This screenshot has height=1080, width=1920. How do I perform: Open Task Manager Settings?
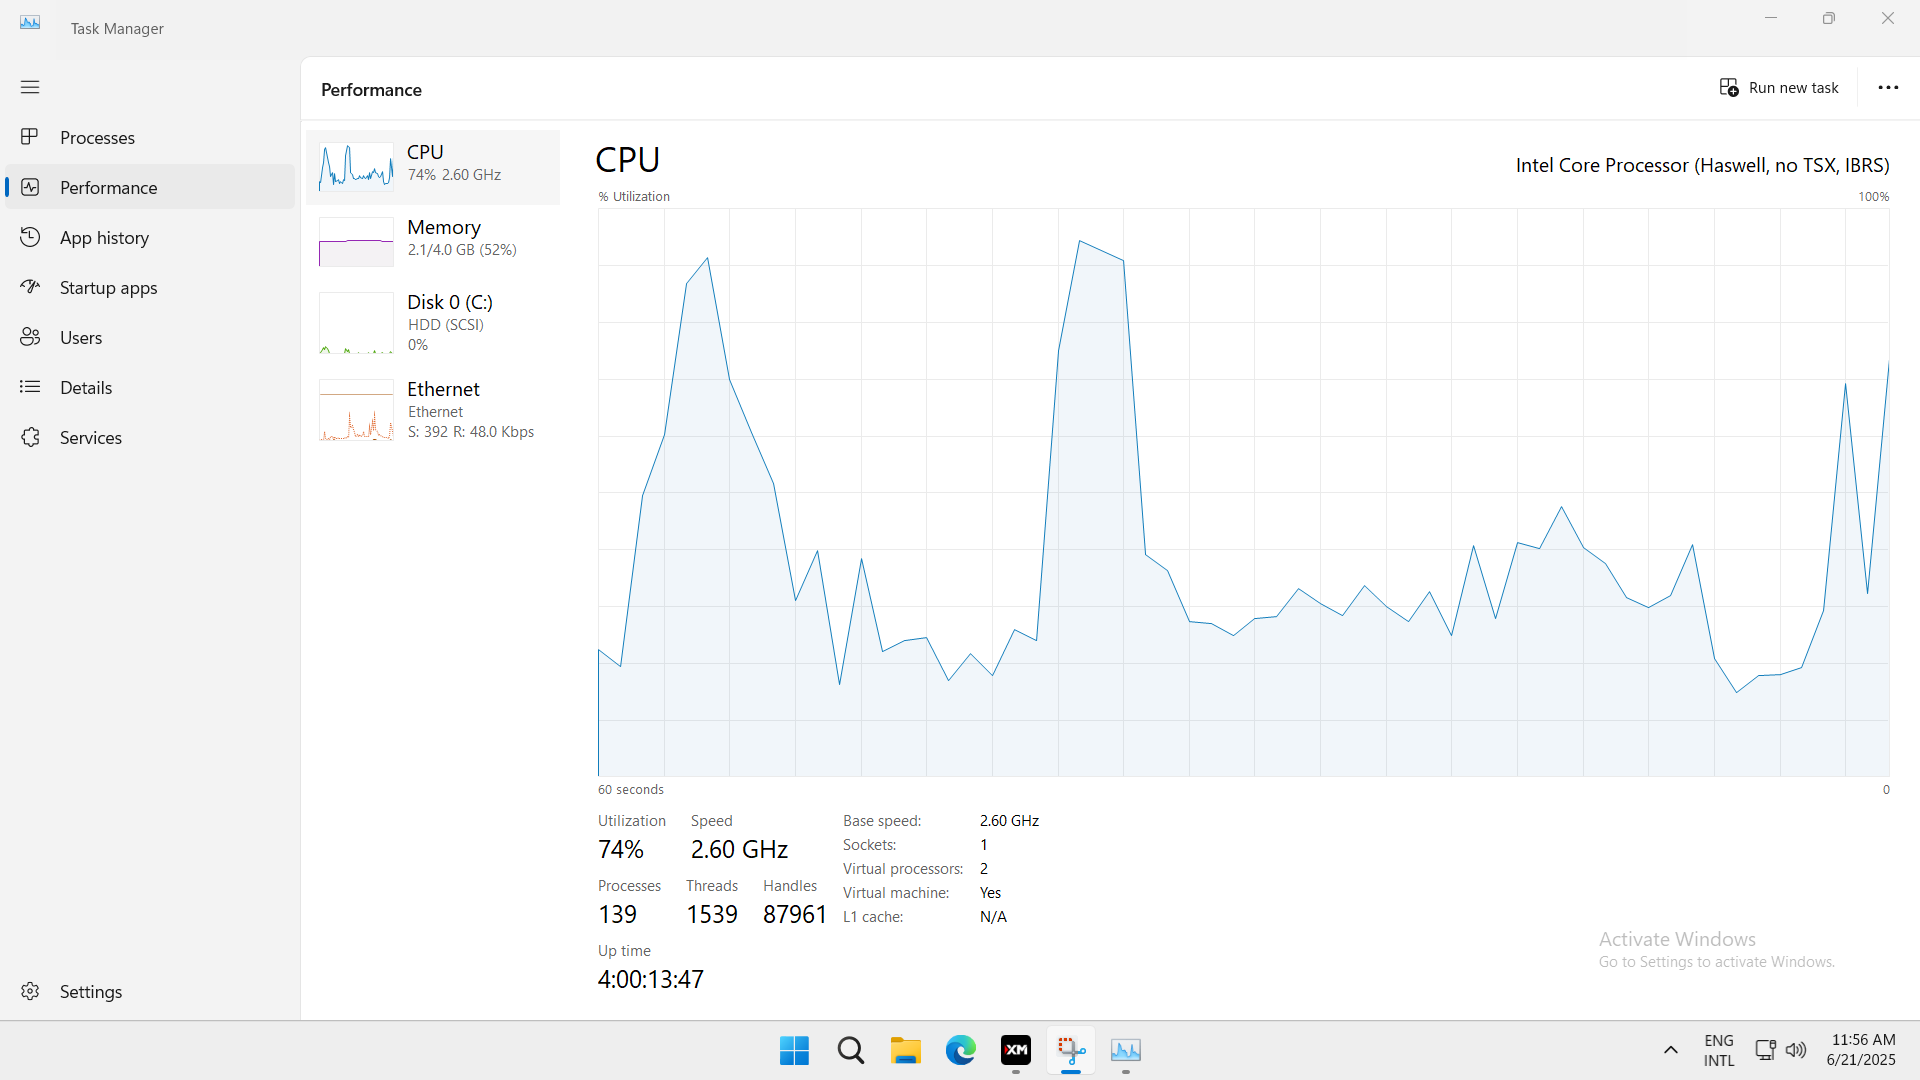91,991
